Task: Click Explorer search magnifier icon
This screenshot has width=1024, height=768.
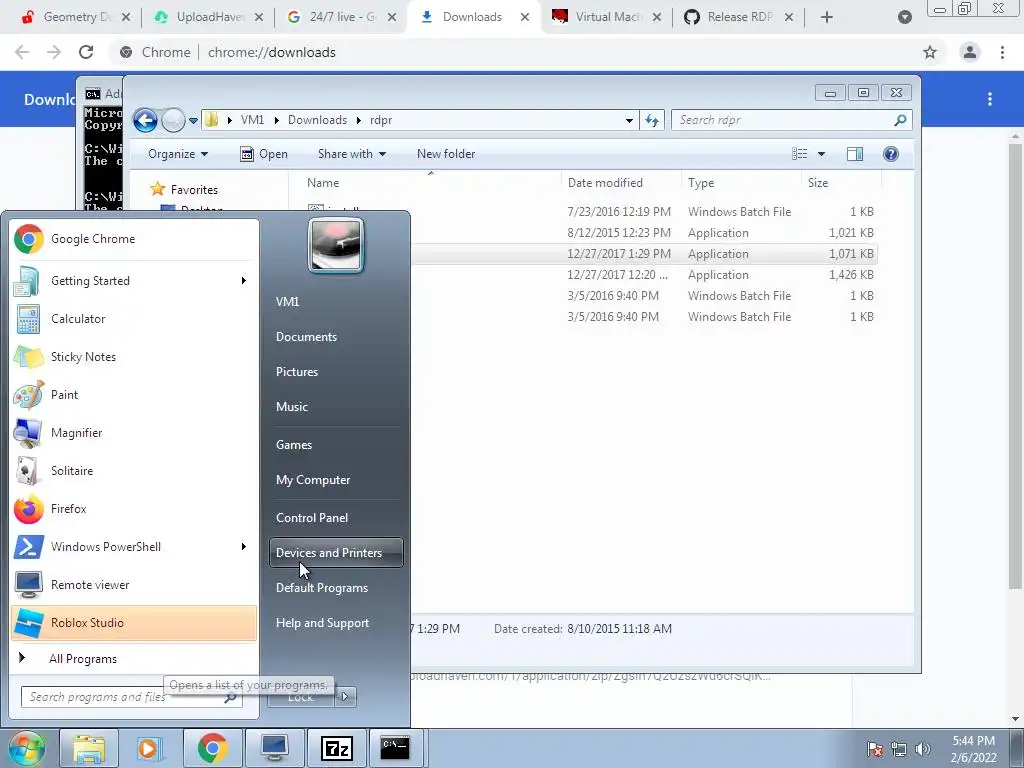Action: [x=900, y=120]
